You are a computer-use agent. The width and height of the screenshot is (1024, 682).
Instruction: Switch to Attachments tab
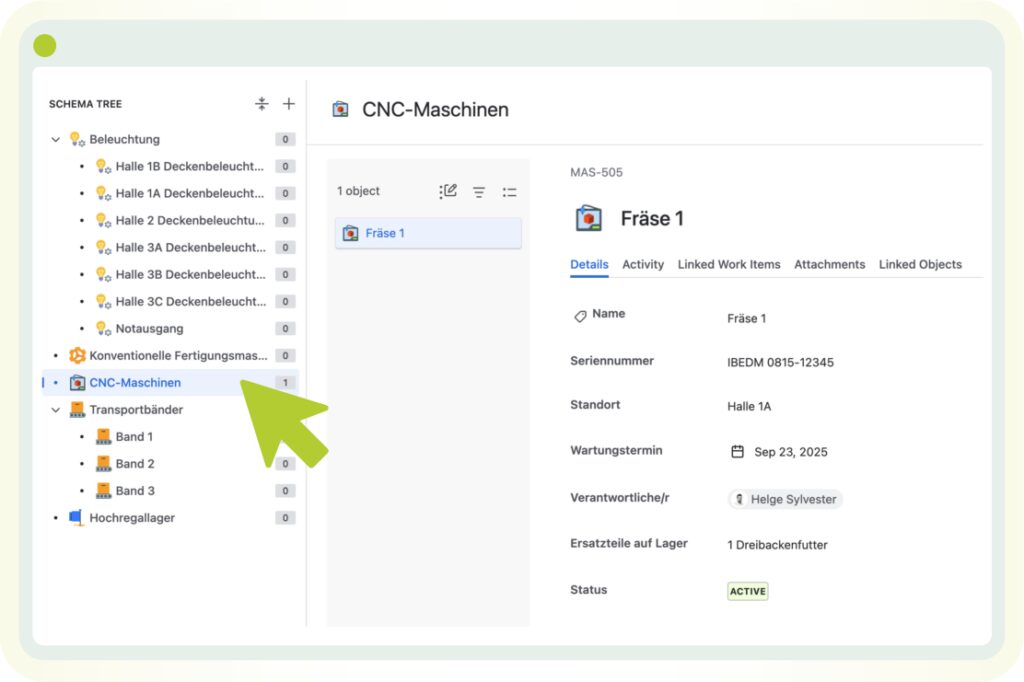(x=829, y=265)
